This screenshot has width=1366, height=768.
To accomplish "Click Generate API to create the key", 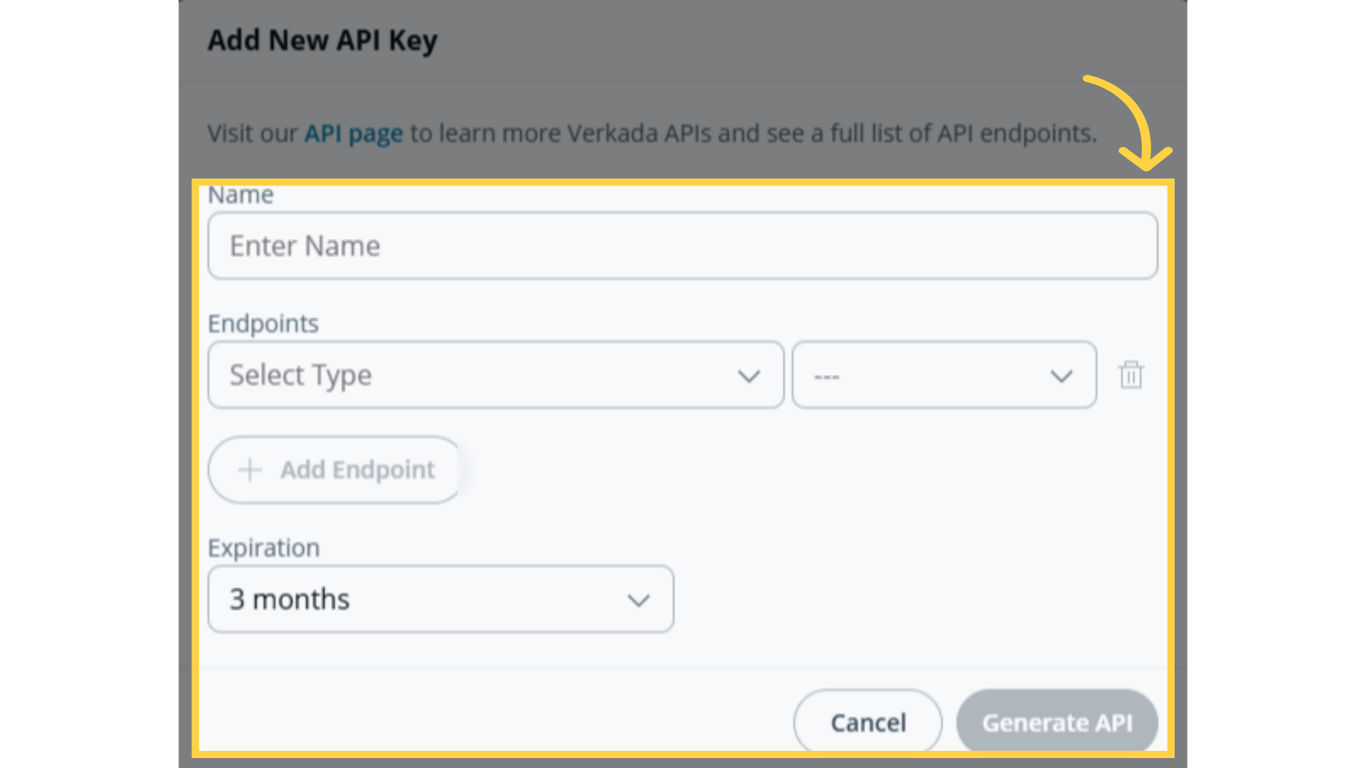I will 1057,722.
